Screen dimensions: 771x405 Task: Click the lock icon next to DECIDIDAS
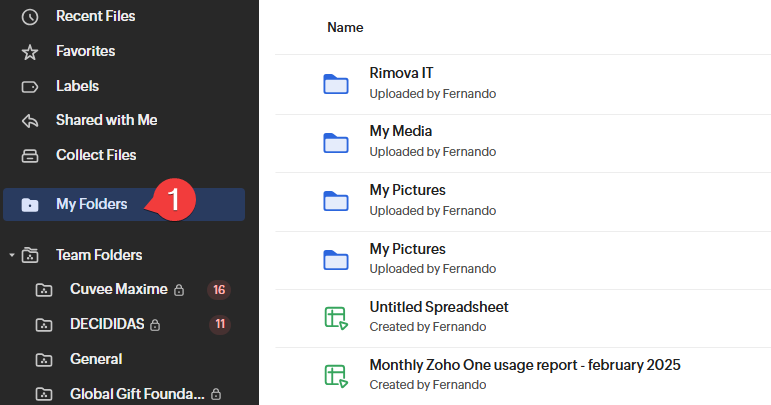(x=156, y=325)
